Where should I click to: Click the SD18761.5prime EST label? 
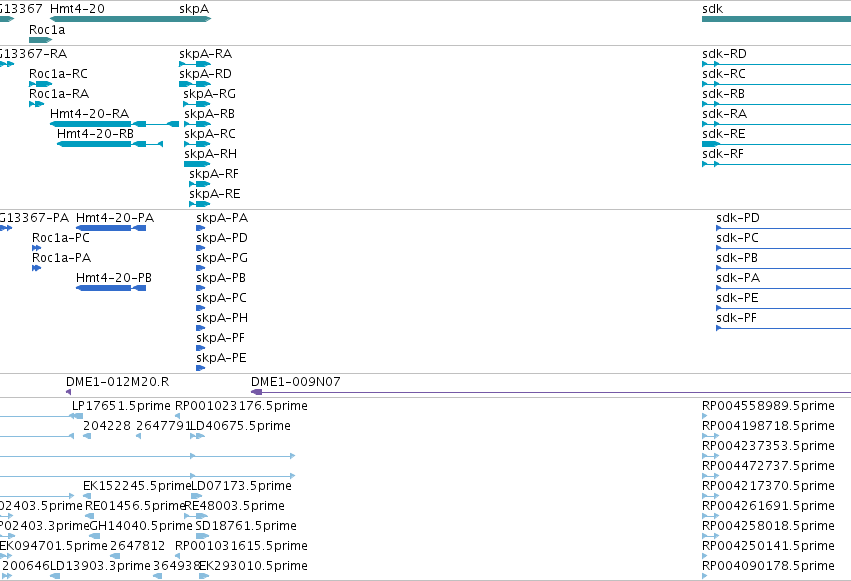pyautogui.click(x=246, y=526)
